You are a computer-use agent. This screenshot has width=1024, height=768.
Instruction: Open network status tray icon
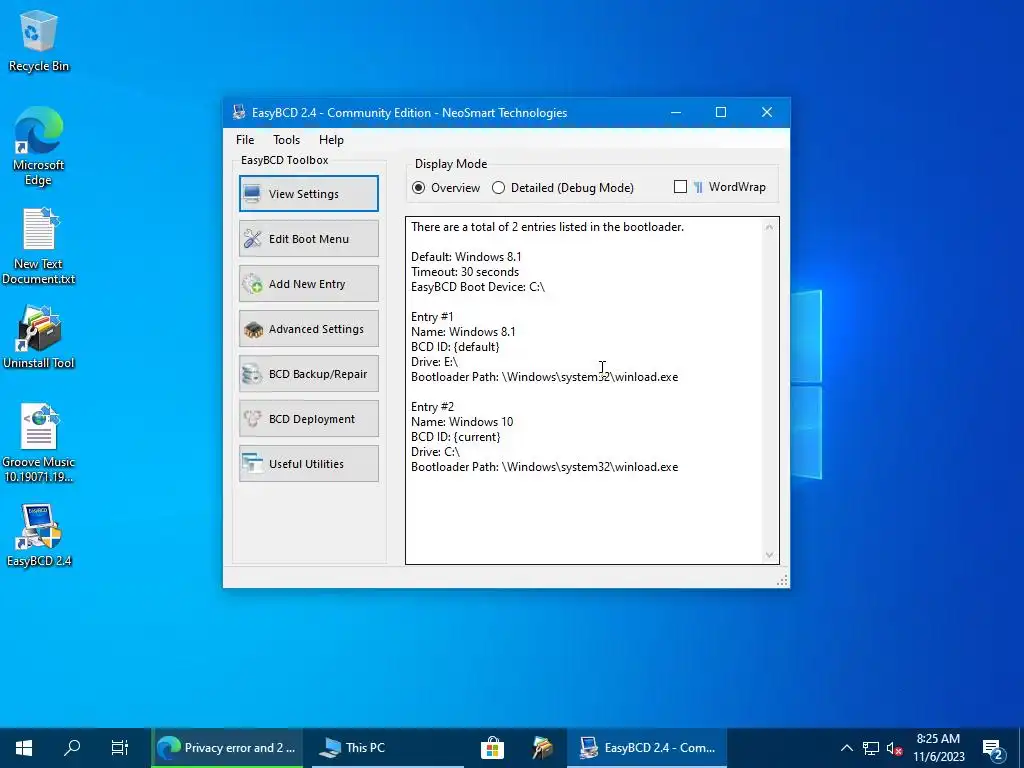point(871,748)
